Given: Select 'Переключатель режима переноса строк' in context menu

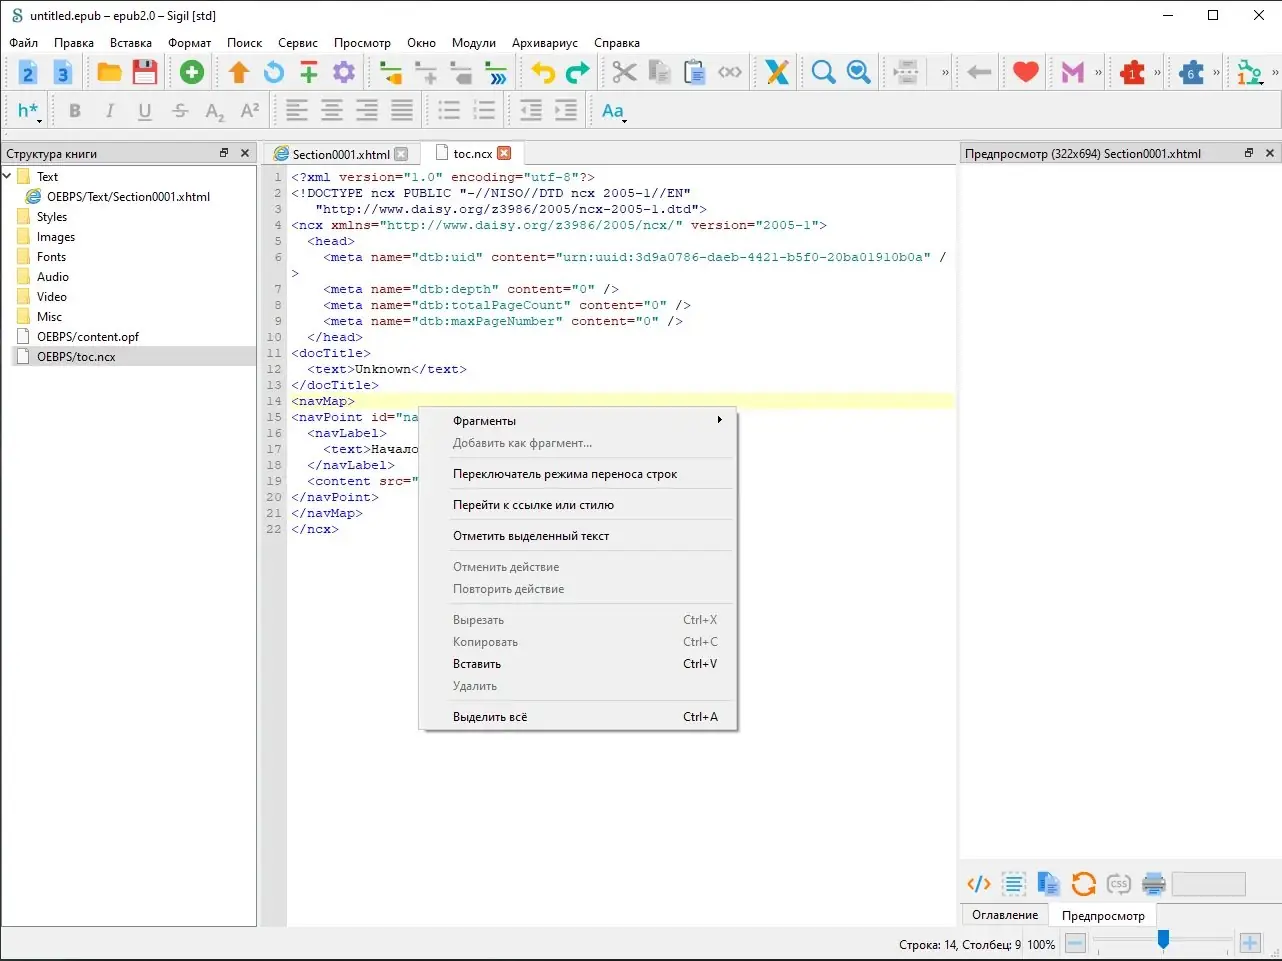Looking at the screenshot, I should [565, 474].
